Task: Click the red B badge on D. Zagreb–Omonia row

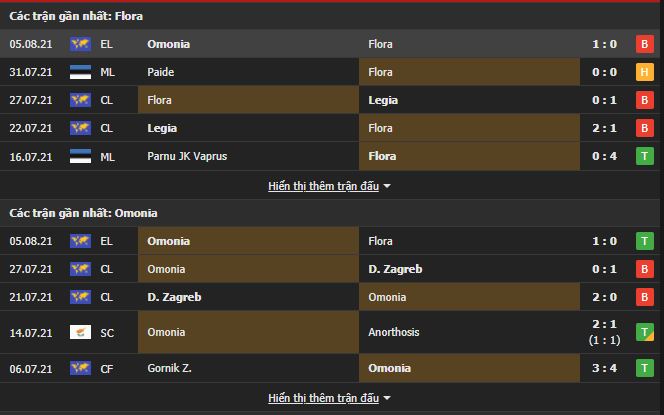Action: (x=645, y=297)
